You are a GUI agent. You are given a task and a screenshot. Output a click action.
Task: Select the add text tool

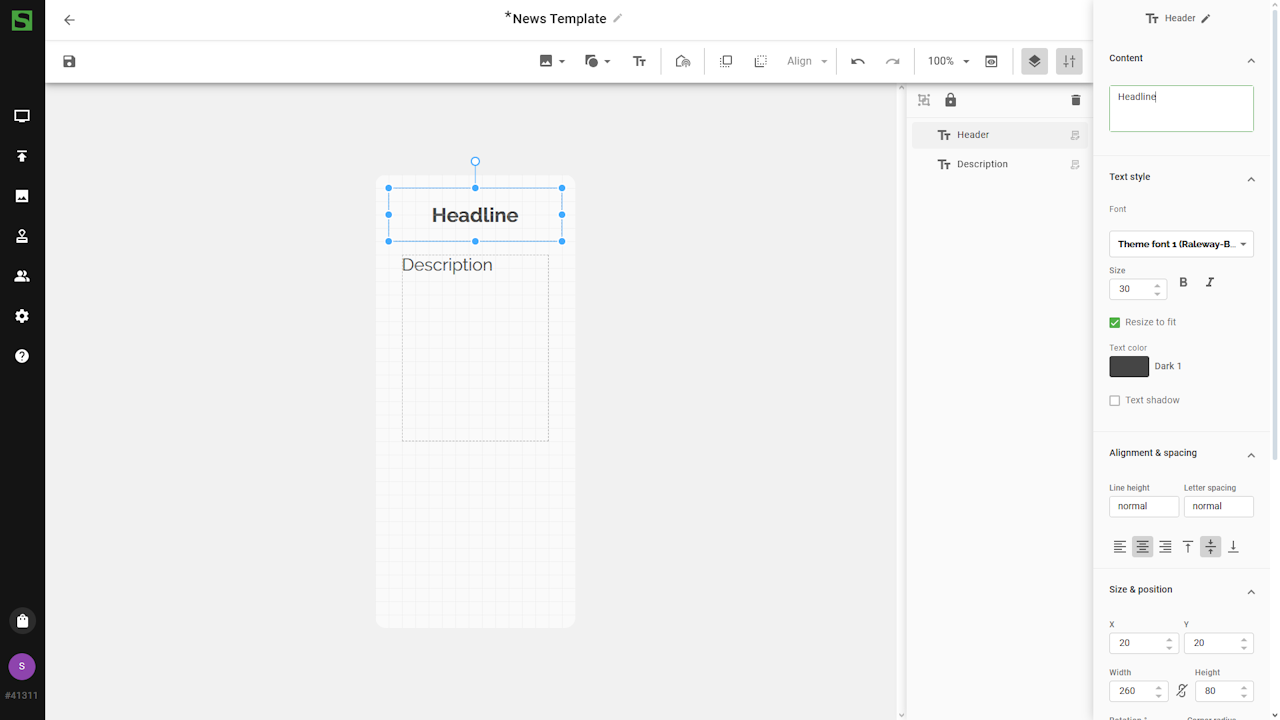coord(639,62)
